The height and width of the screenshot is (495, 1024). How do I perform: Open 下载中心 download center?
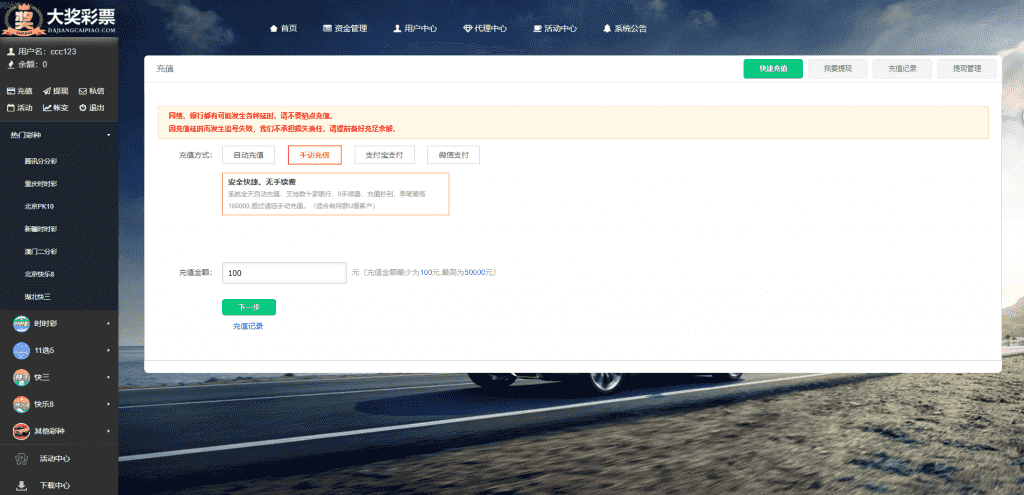(55, 485)
